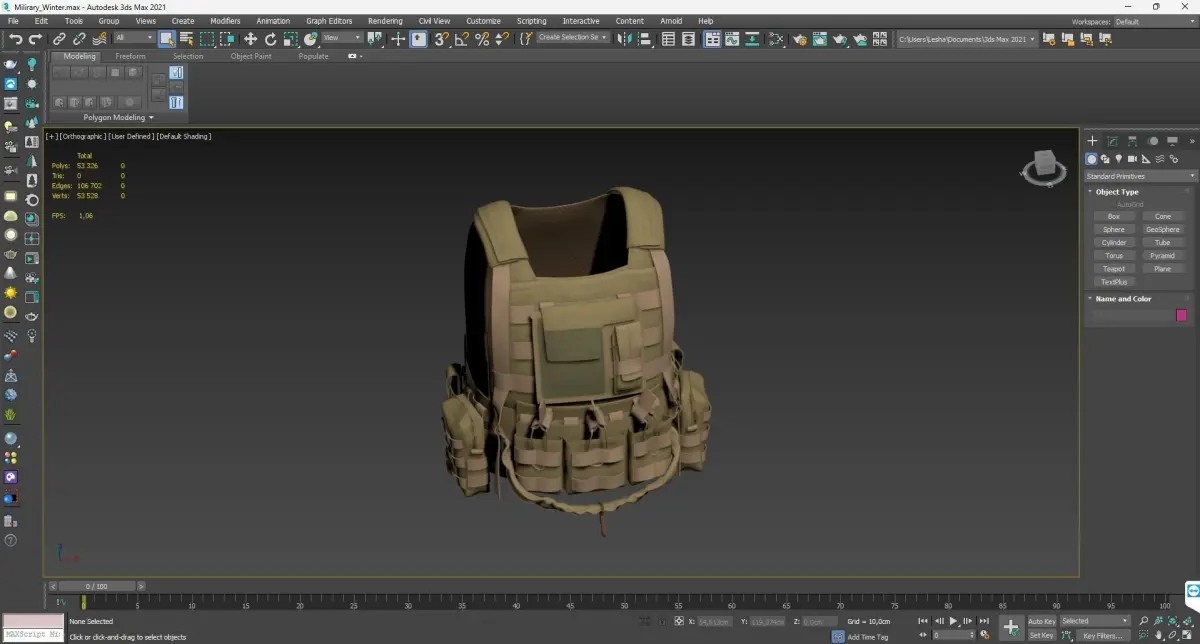Open the Modifiers menu

pos(225,21)
